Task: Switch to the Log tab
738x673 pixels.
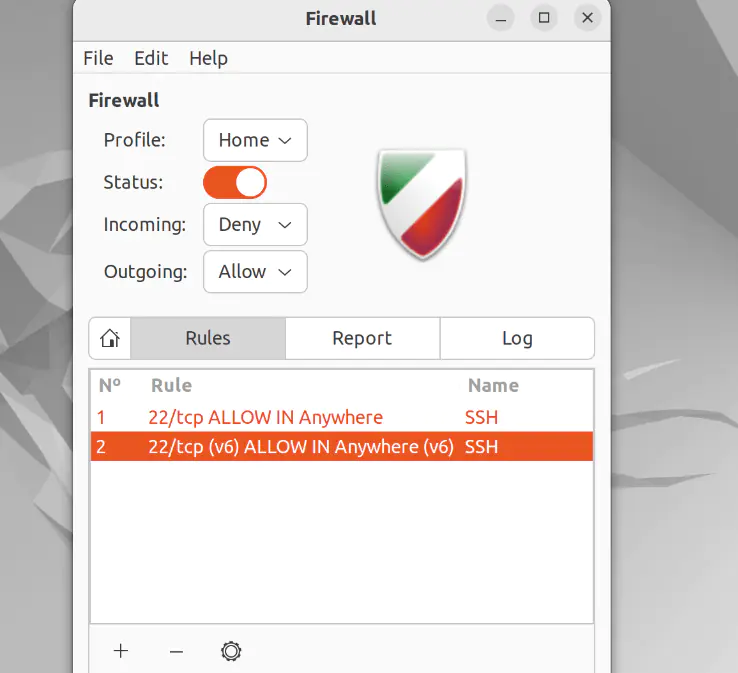Action: pos(517,338)
